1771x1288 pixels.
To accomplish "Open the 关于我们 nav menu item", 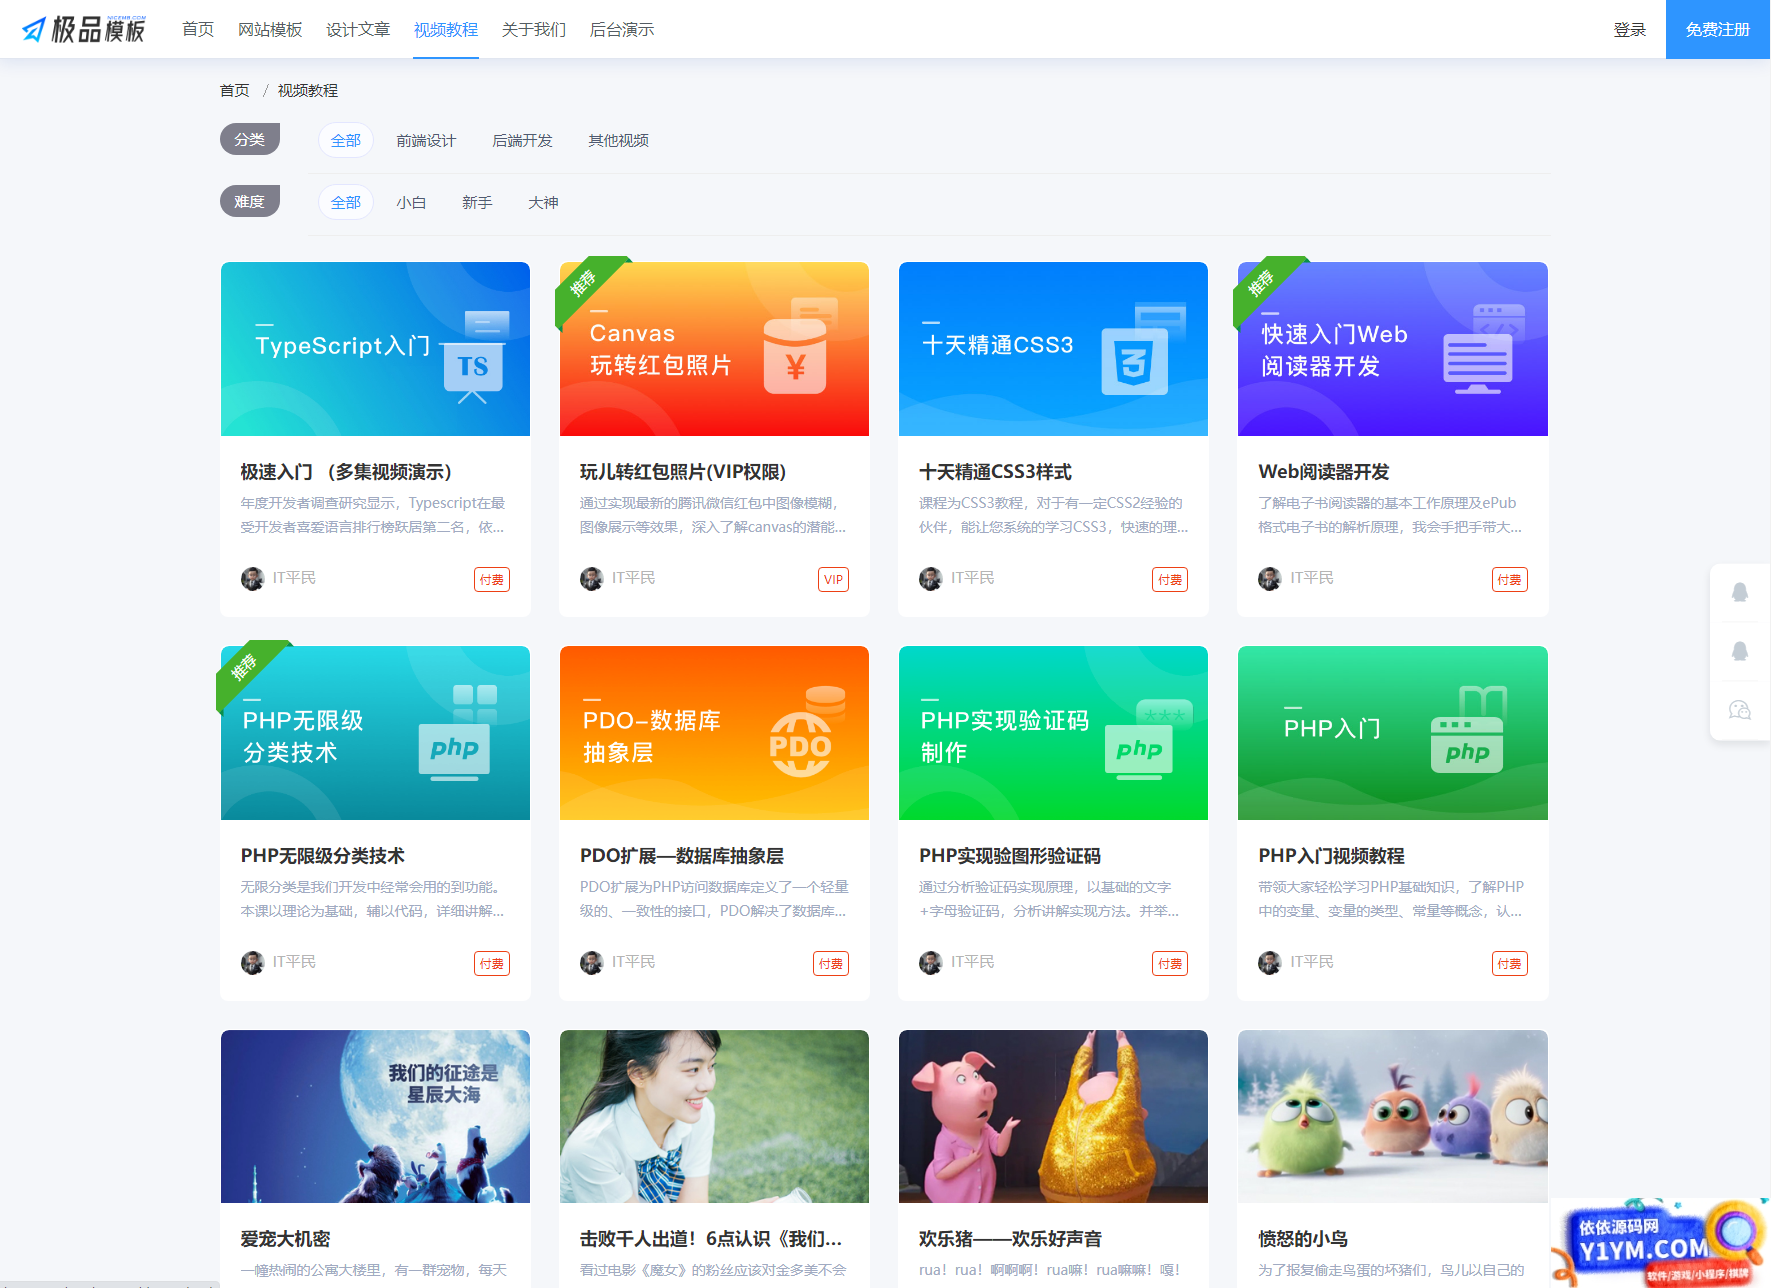I will 534,30.
